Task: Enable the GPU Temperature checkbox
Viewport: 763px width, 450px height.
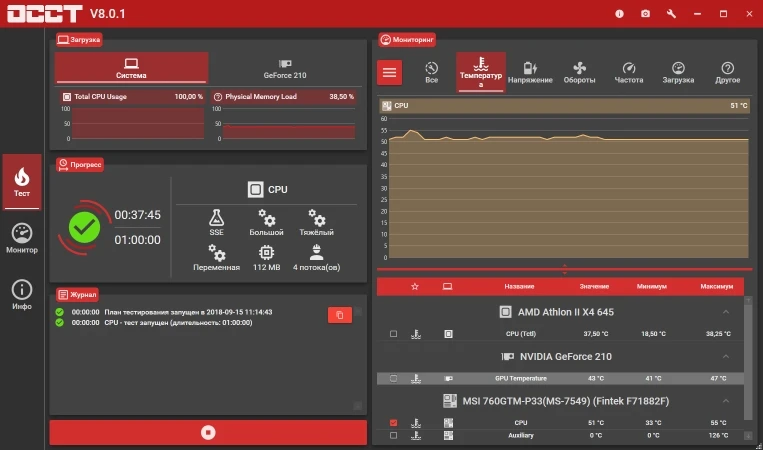Action: pos(393,378)
